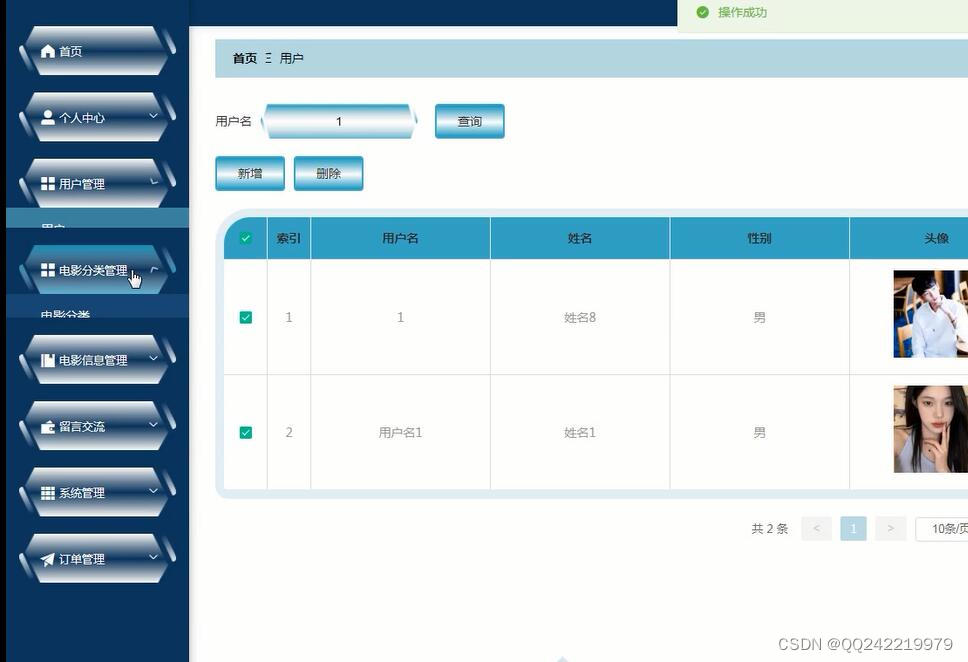
Task: Select pagination page 1
Action: (853, 528)
